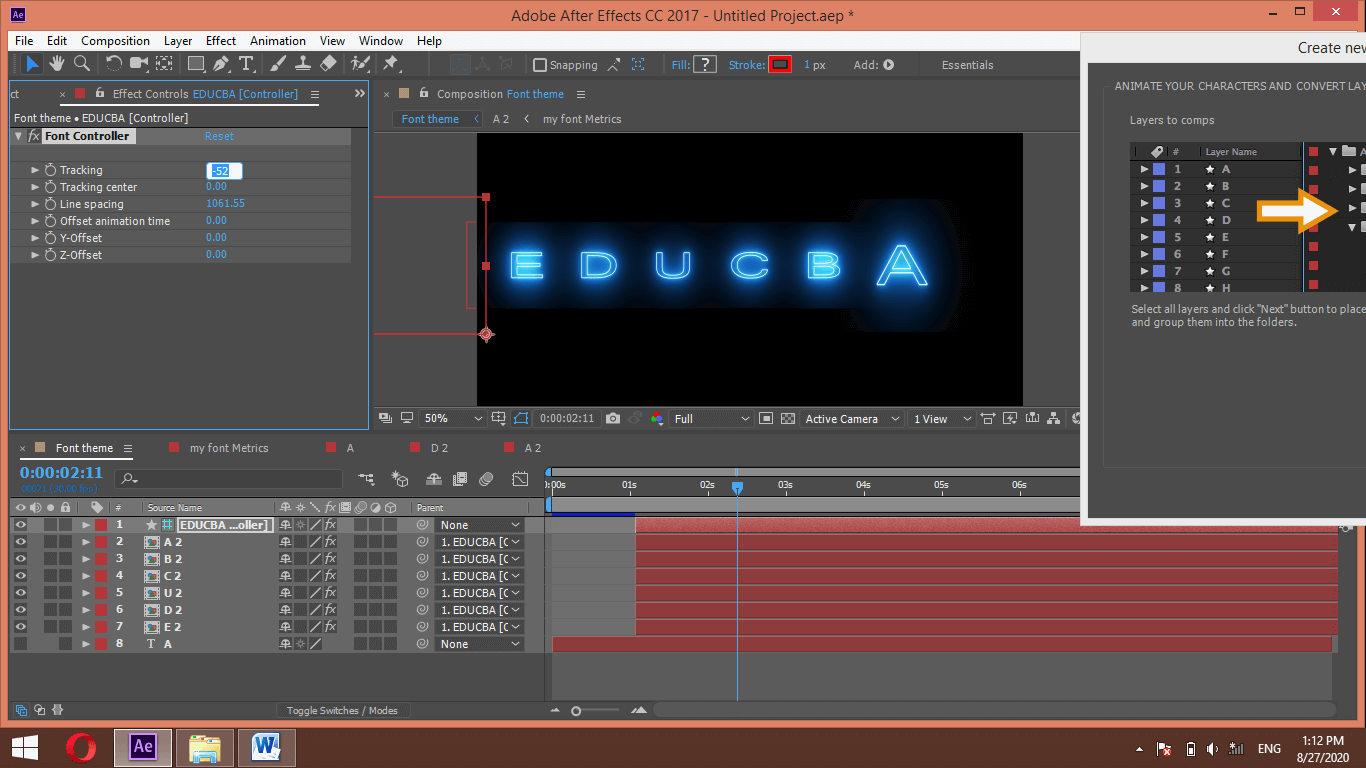Expand the Line spacing property
This screenshot has height=768, width=1366.
click(x=36, y=204)
